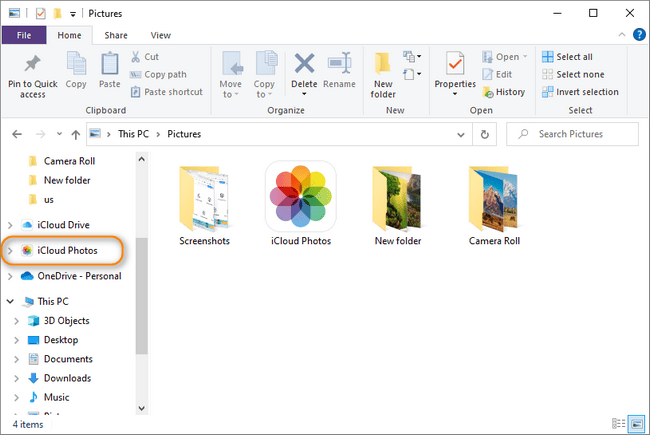
Task: Click the refresh button beside address bar
Action: (x=485, y=134)
